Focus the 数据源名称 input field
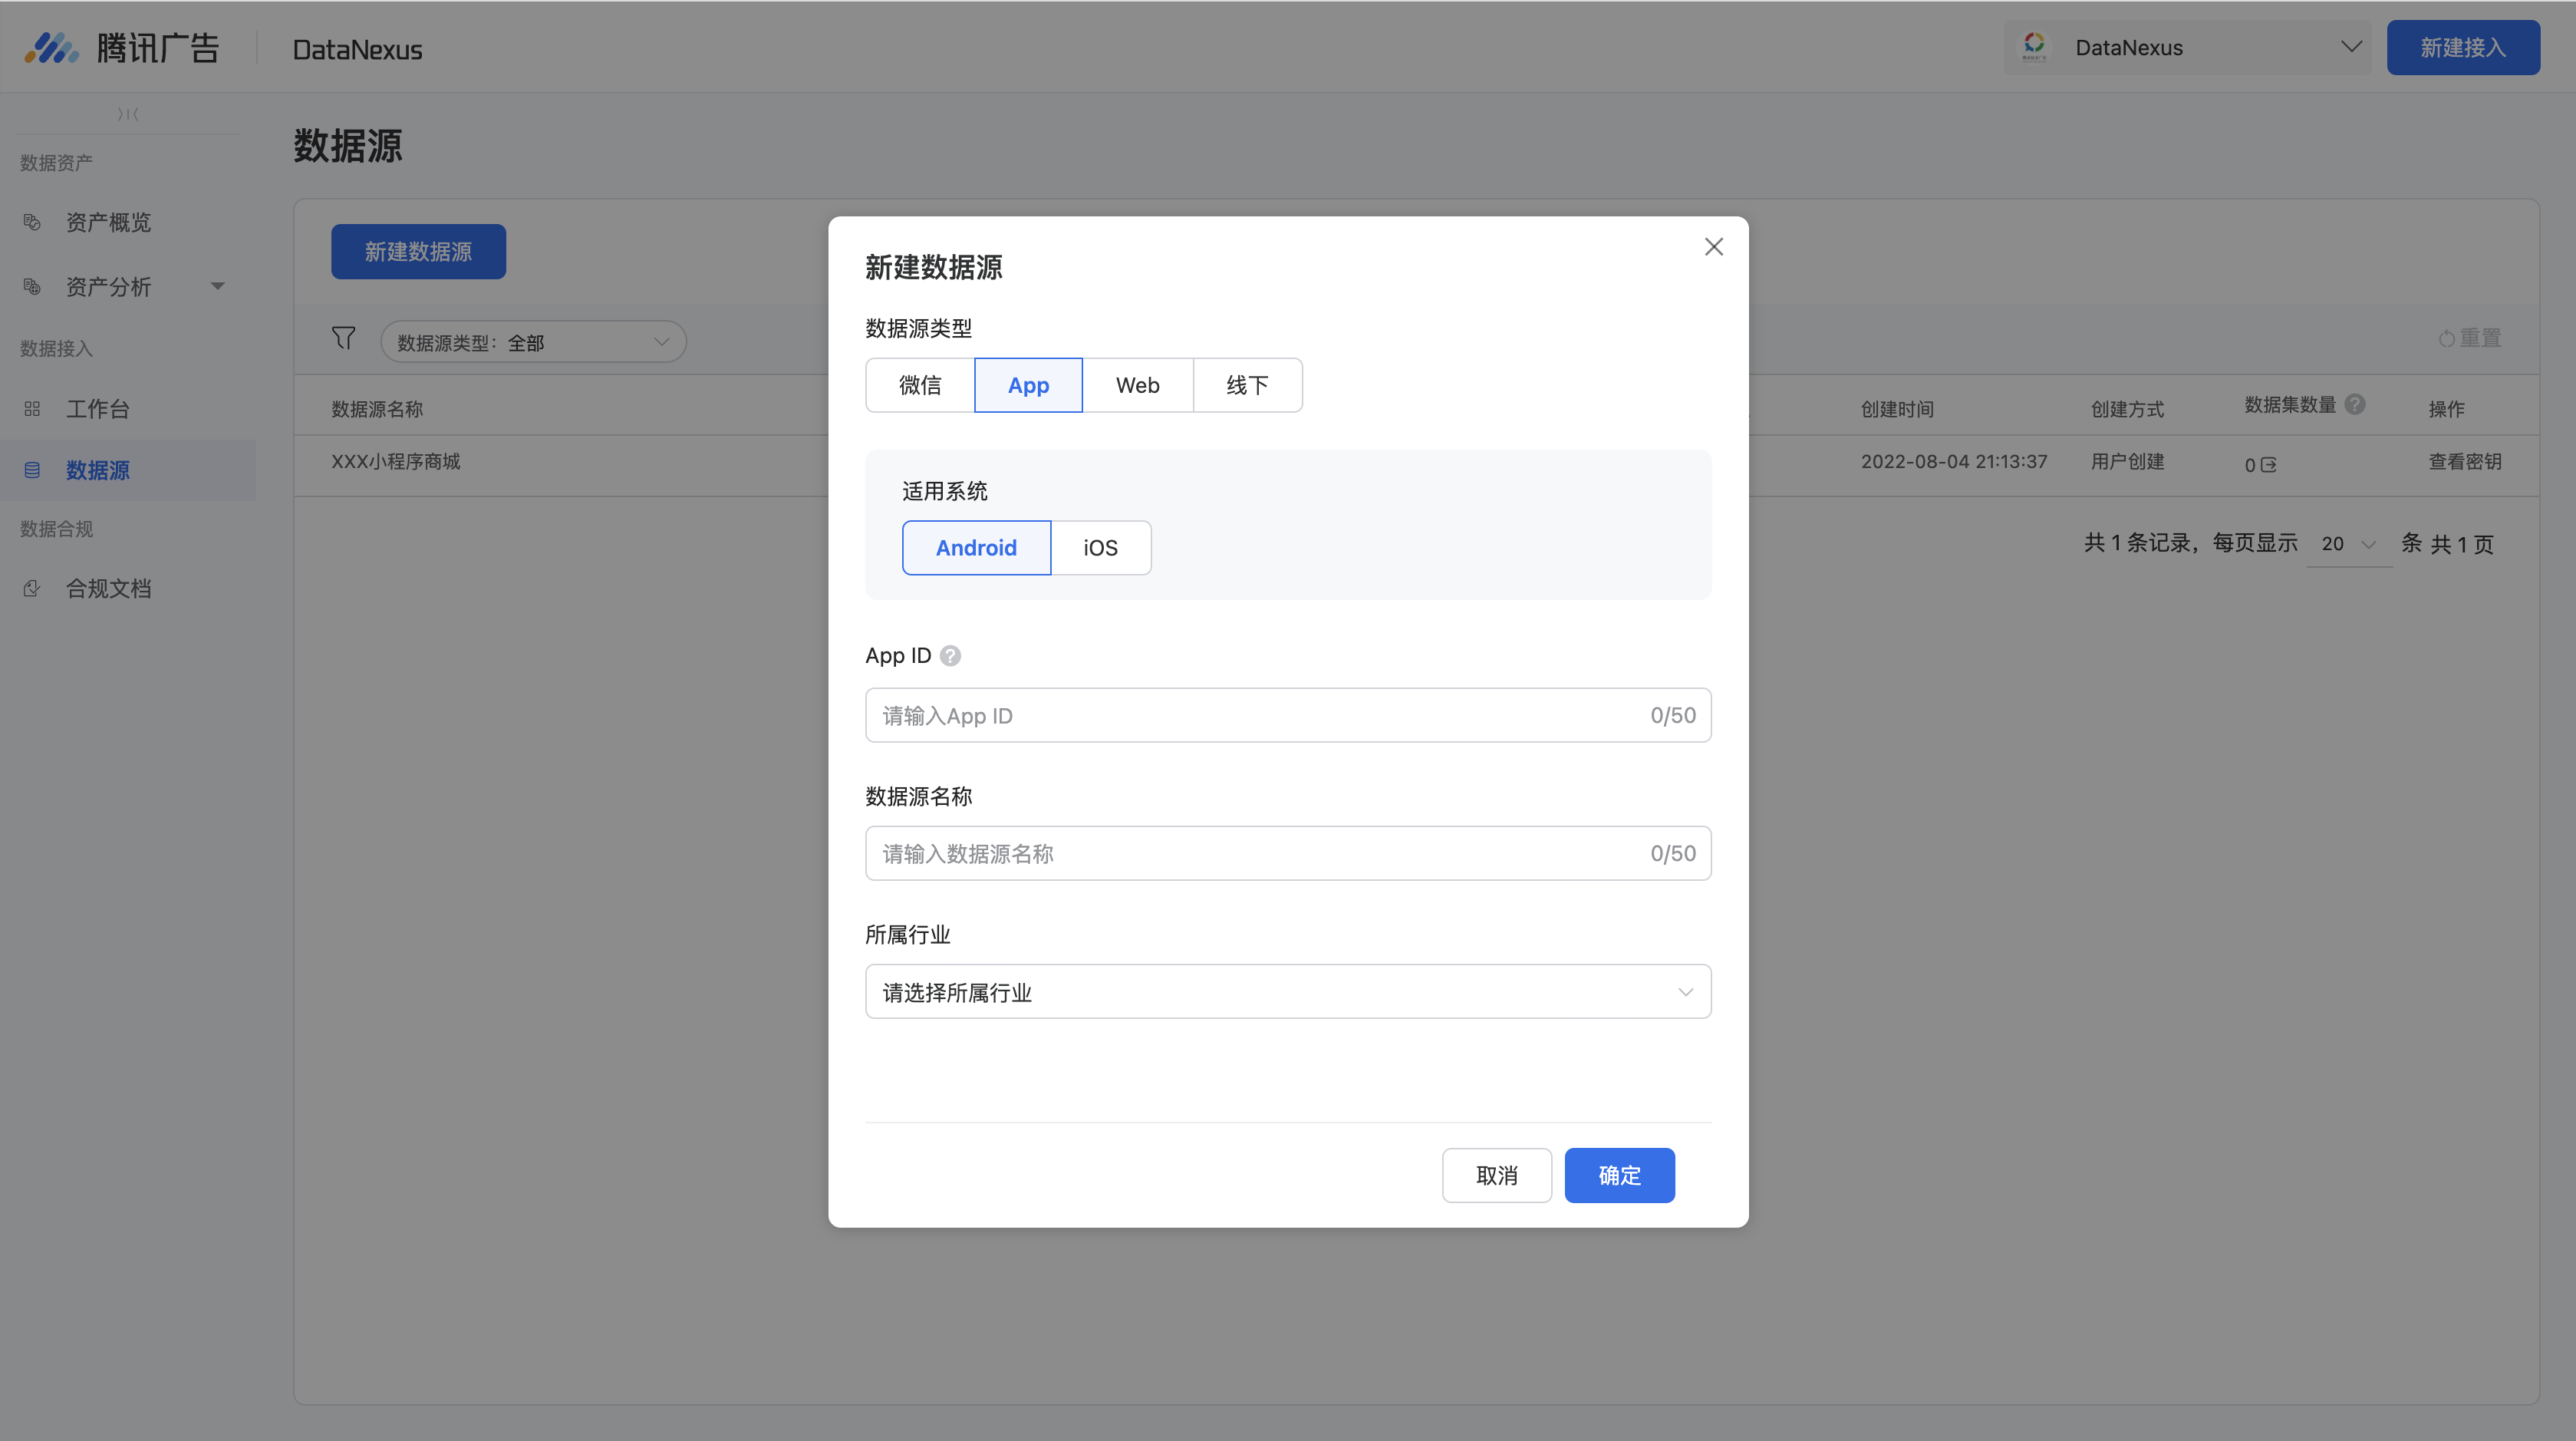2576x1441 pixels. click(1288, 854)
